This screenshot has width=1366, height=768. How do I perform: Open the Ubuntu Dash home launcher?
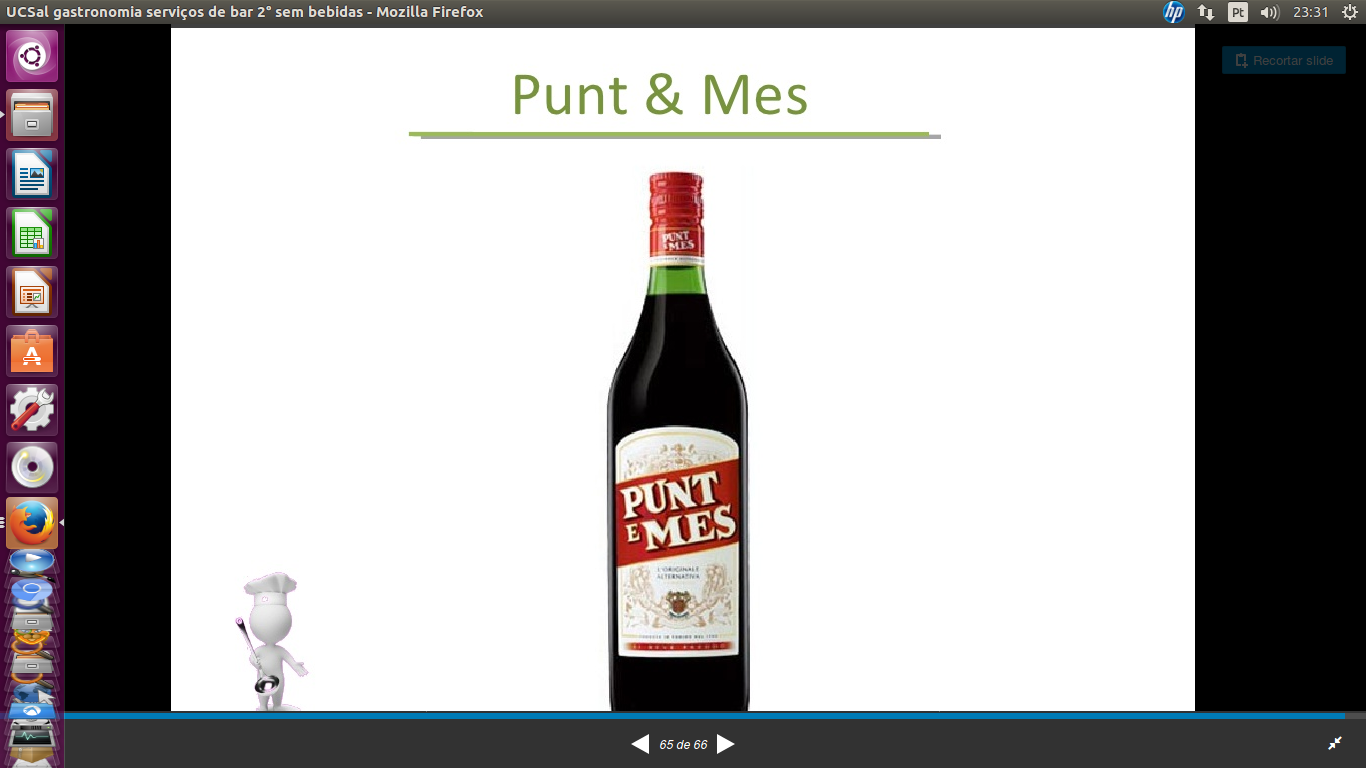[32, 56]
